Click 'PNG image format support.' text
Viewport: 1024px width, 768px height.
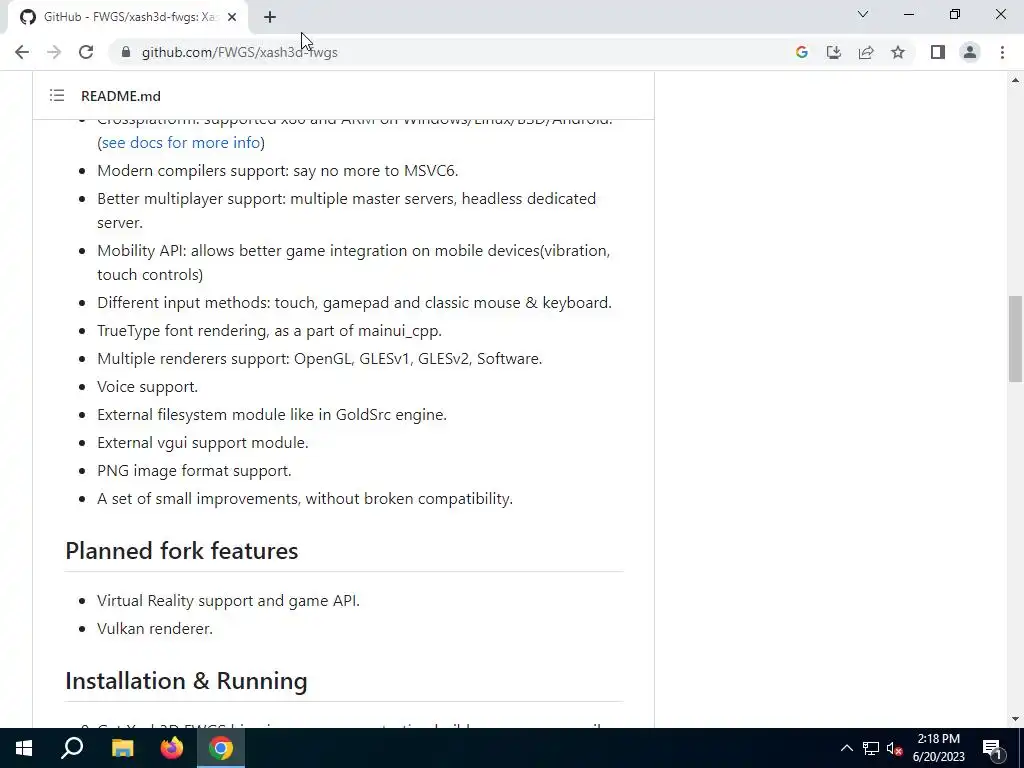click(194, 470)
